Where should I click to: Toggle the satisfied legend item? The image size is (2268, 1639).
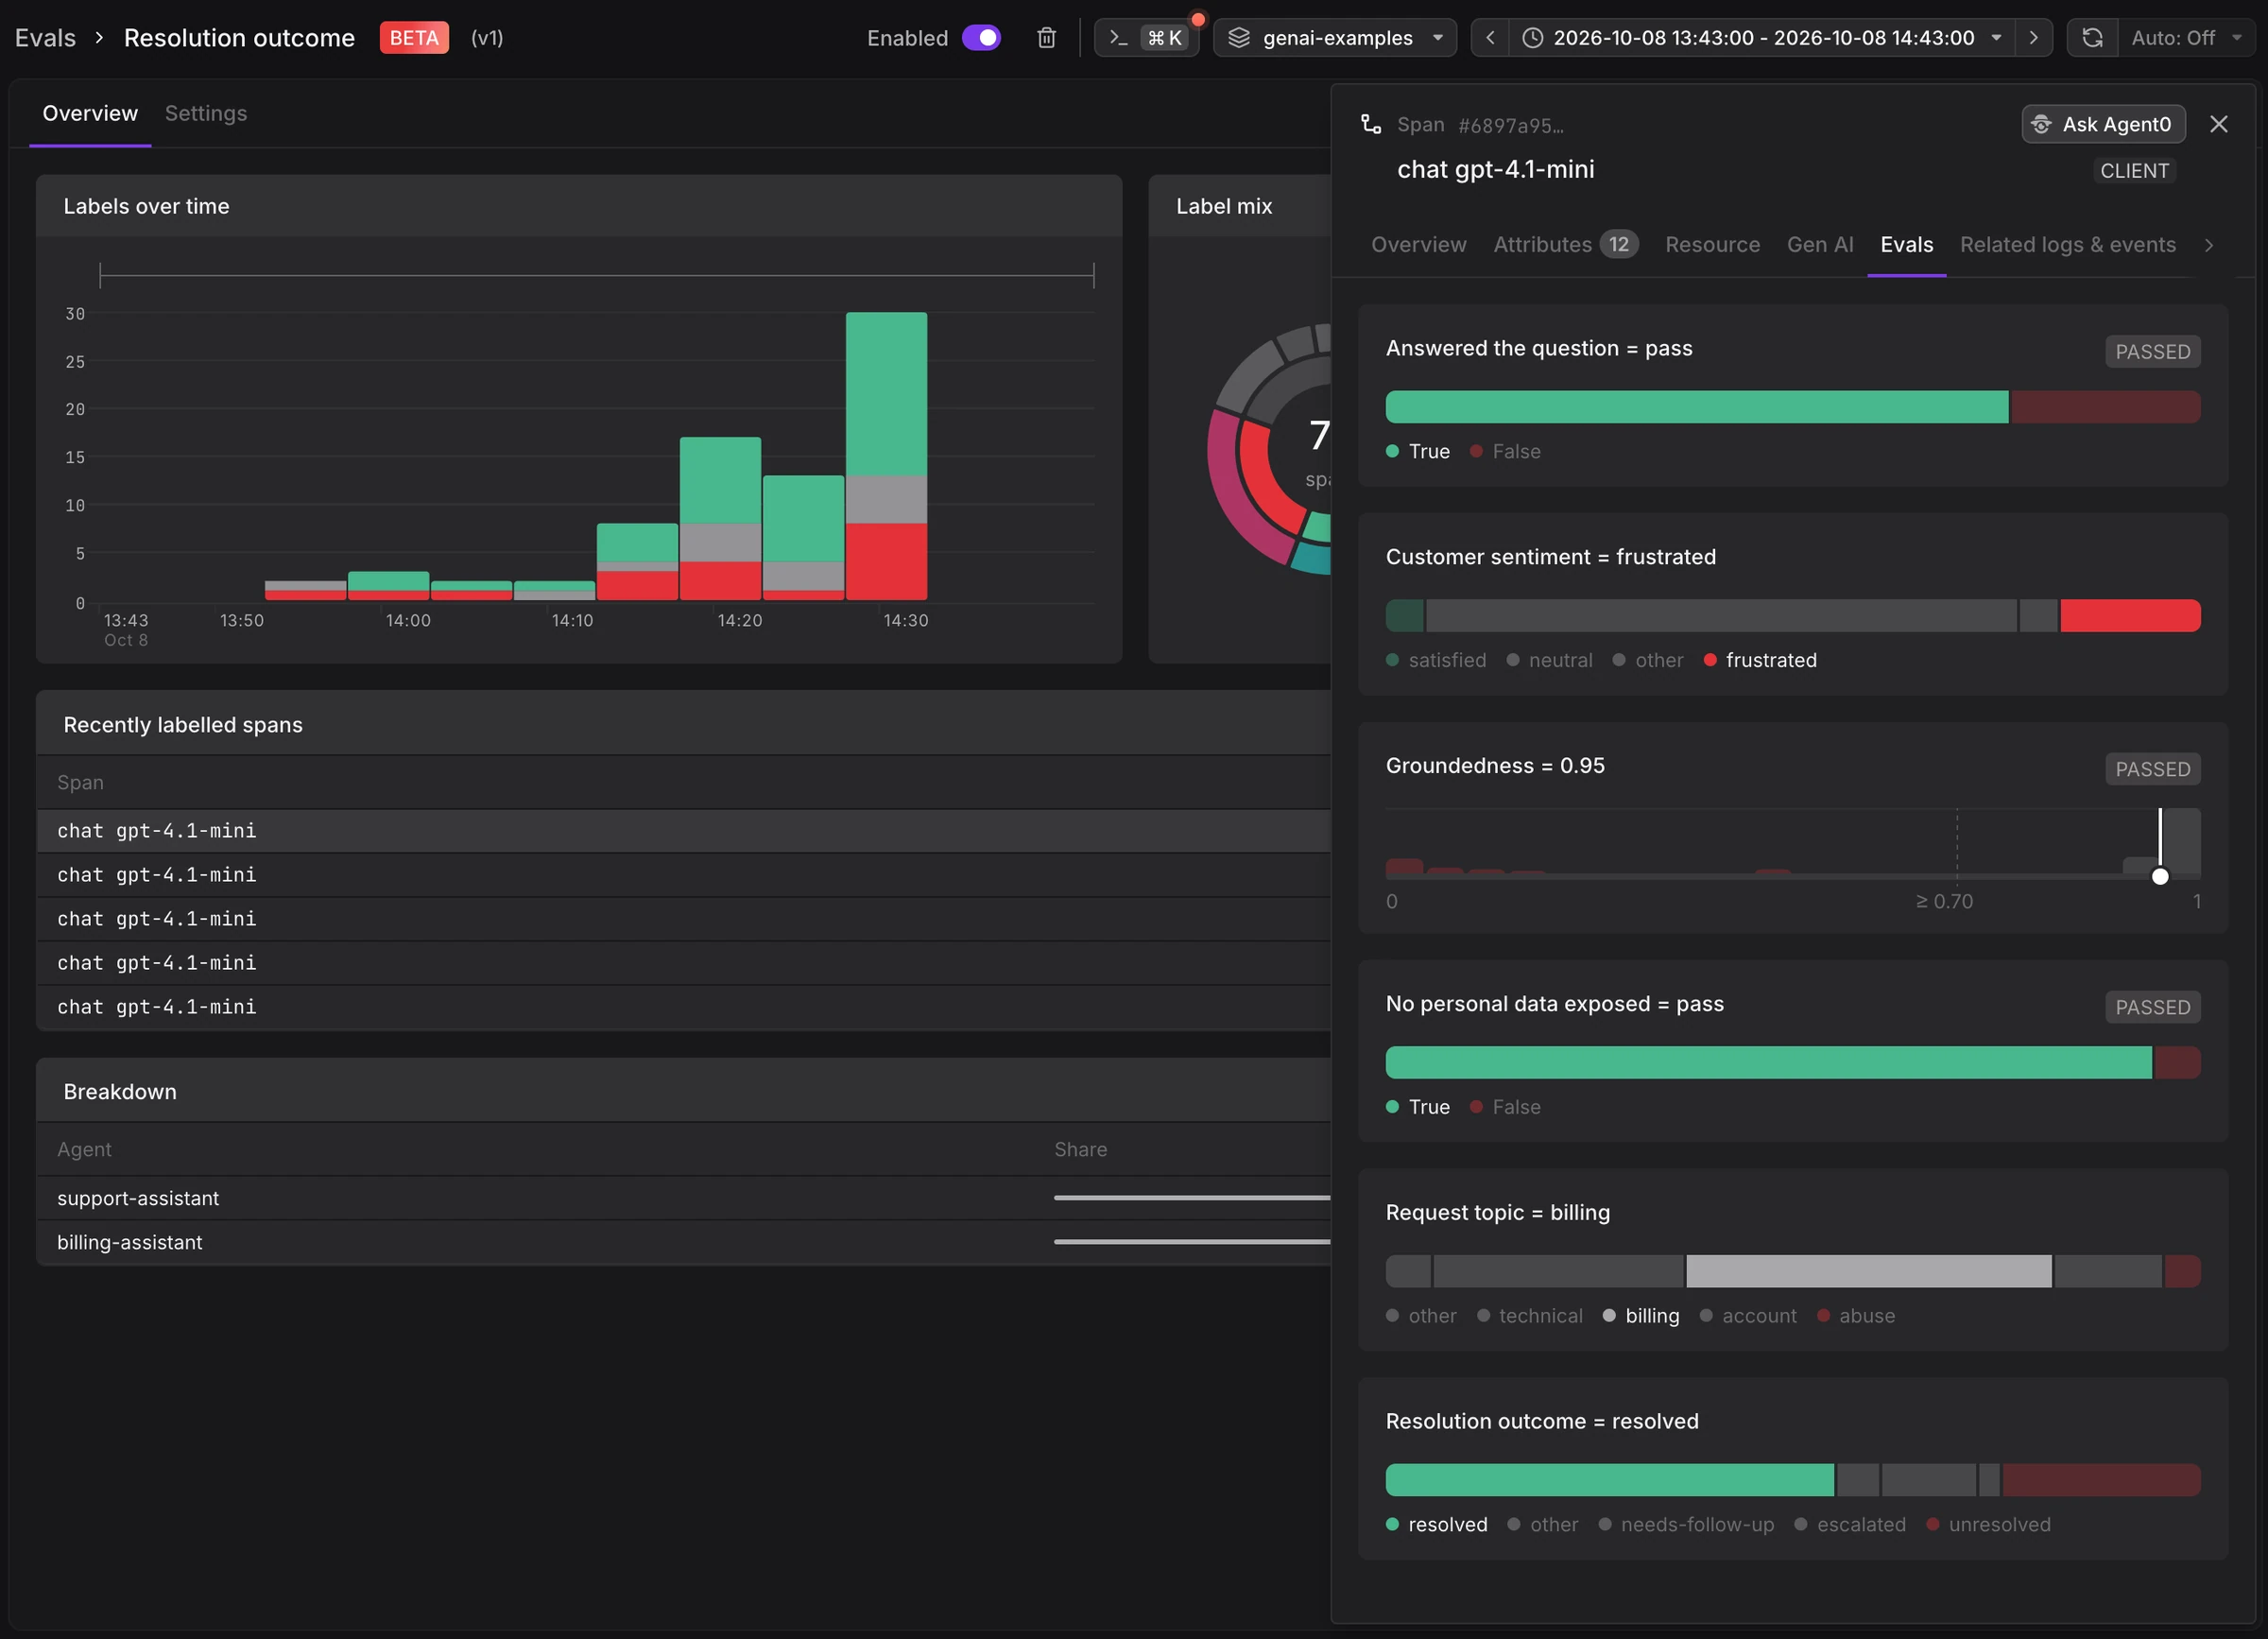1436,661
